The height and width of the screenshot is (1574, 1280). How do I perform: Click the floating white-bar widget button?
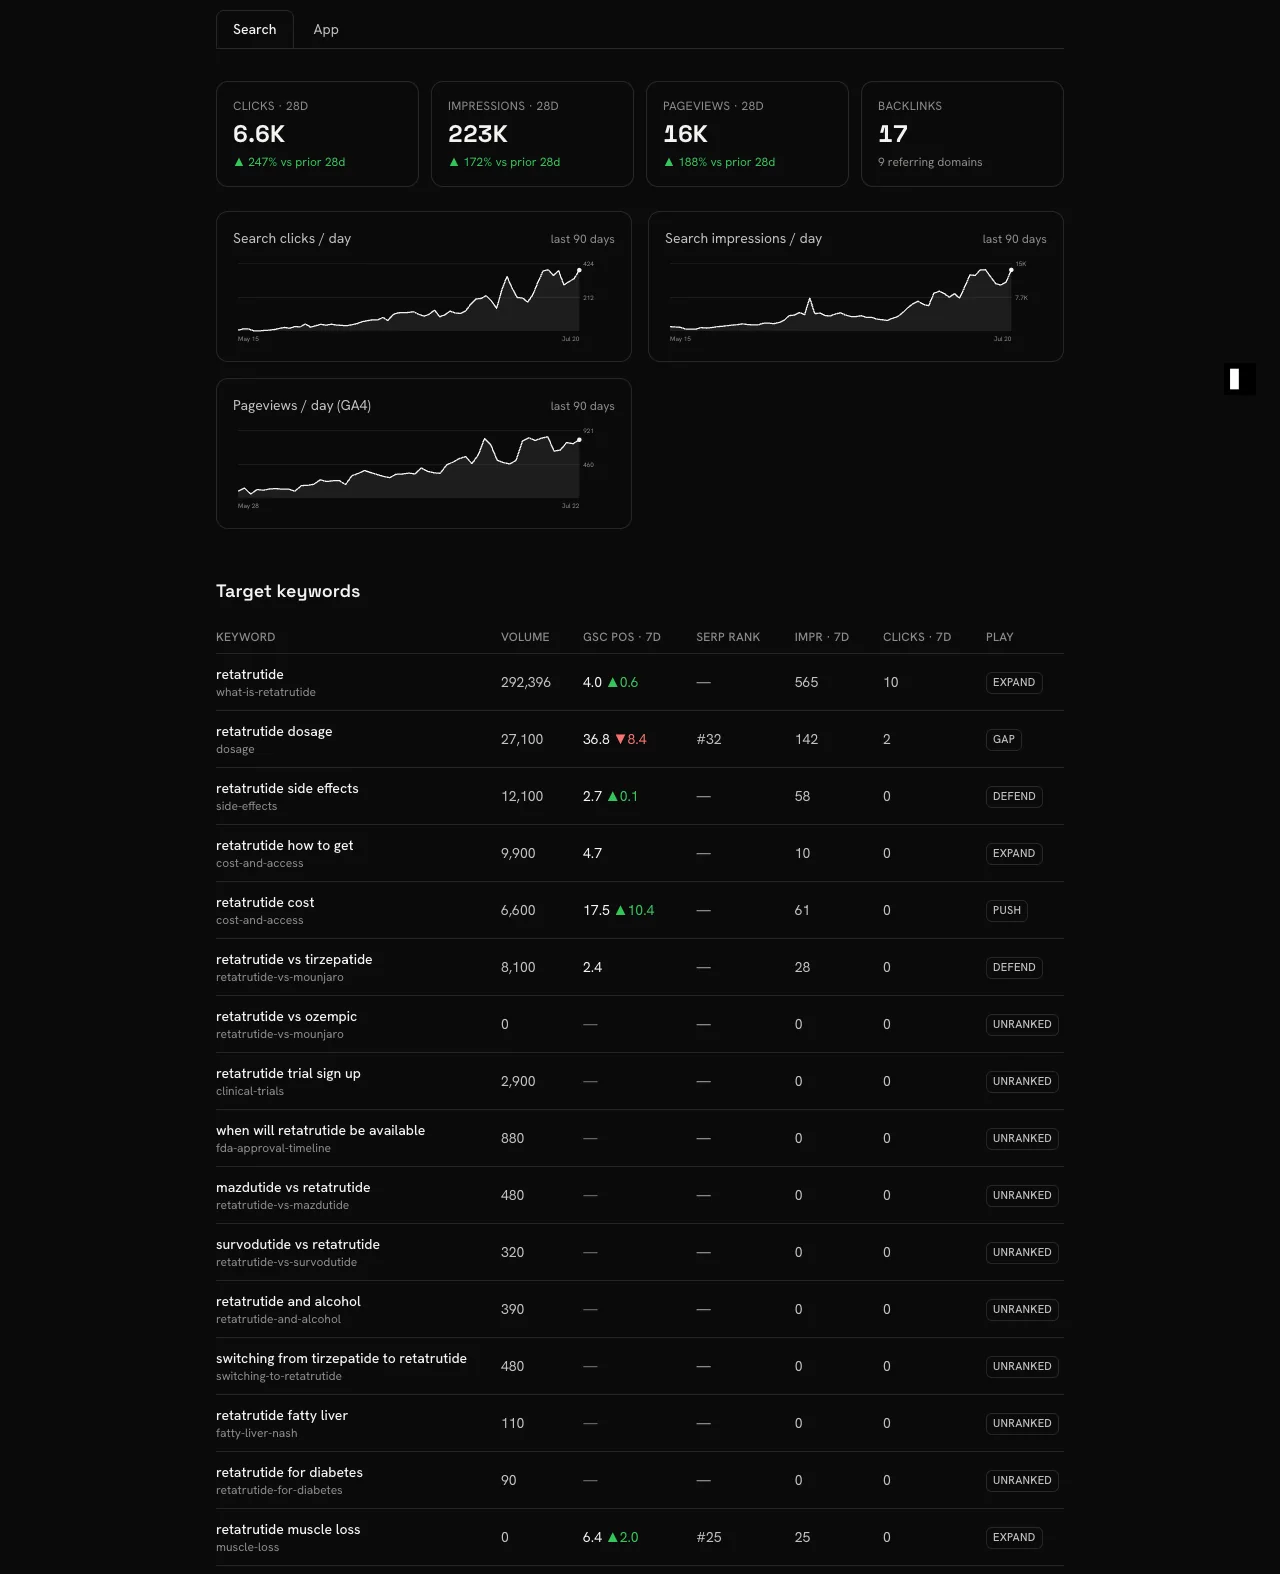click(x=1239, y=379)
